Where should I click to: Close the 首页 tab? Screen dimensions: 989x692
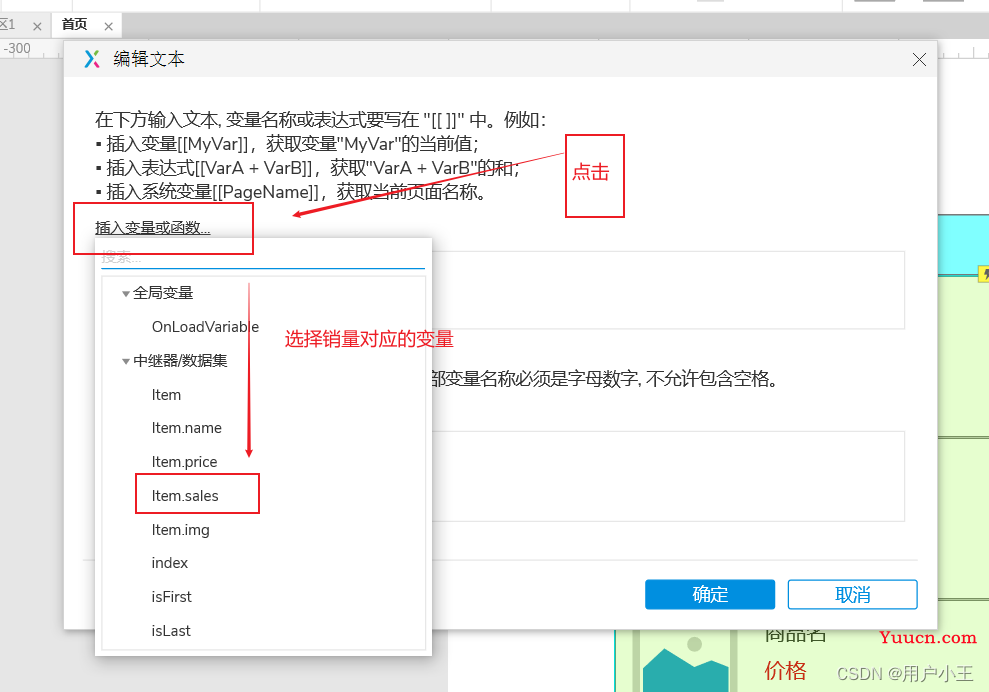point(108,26)
